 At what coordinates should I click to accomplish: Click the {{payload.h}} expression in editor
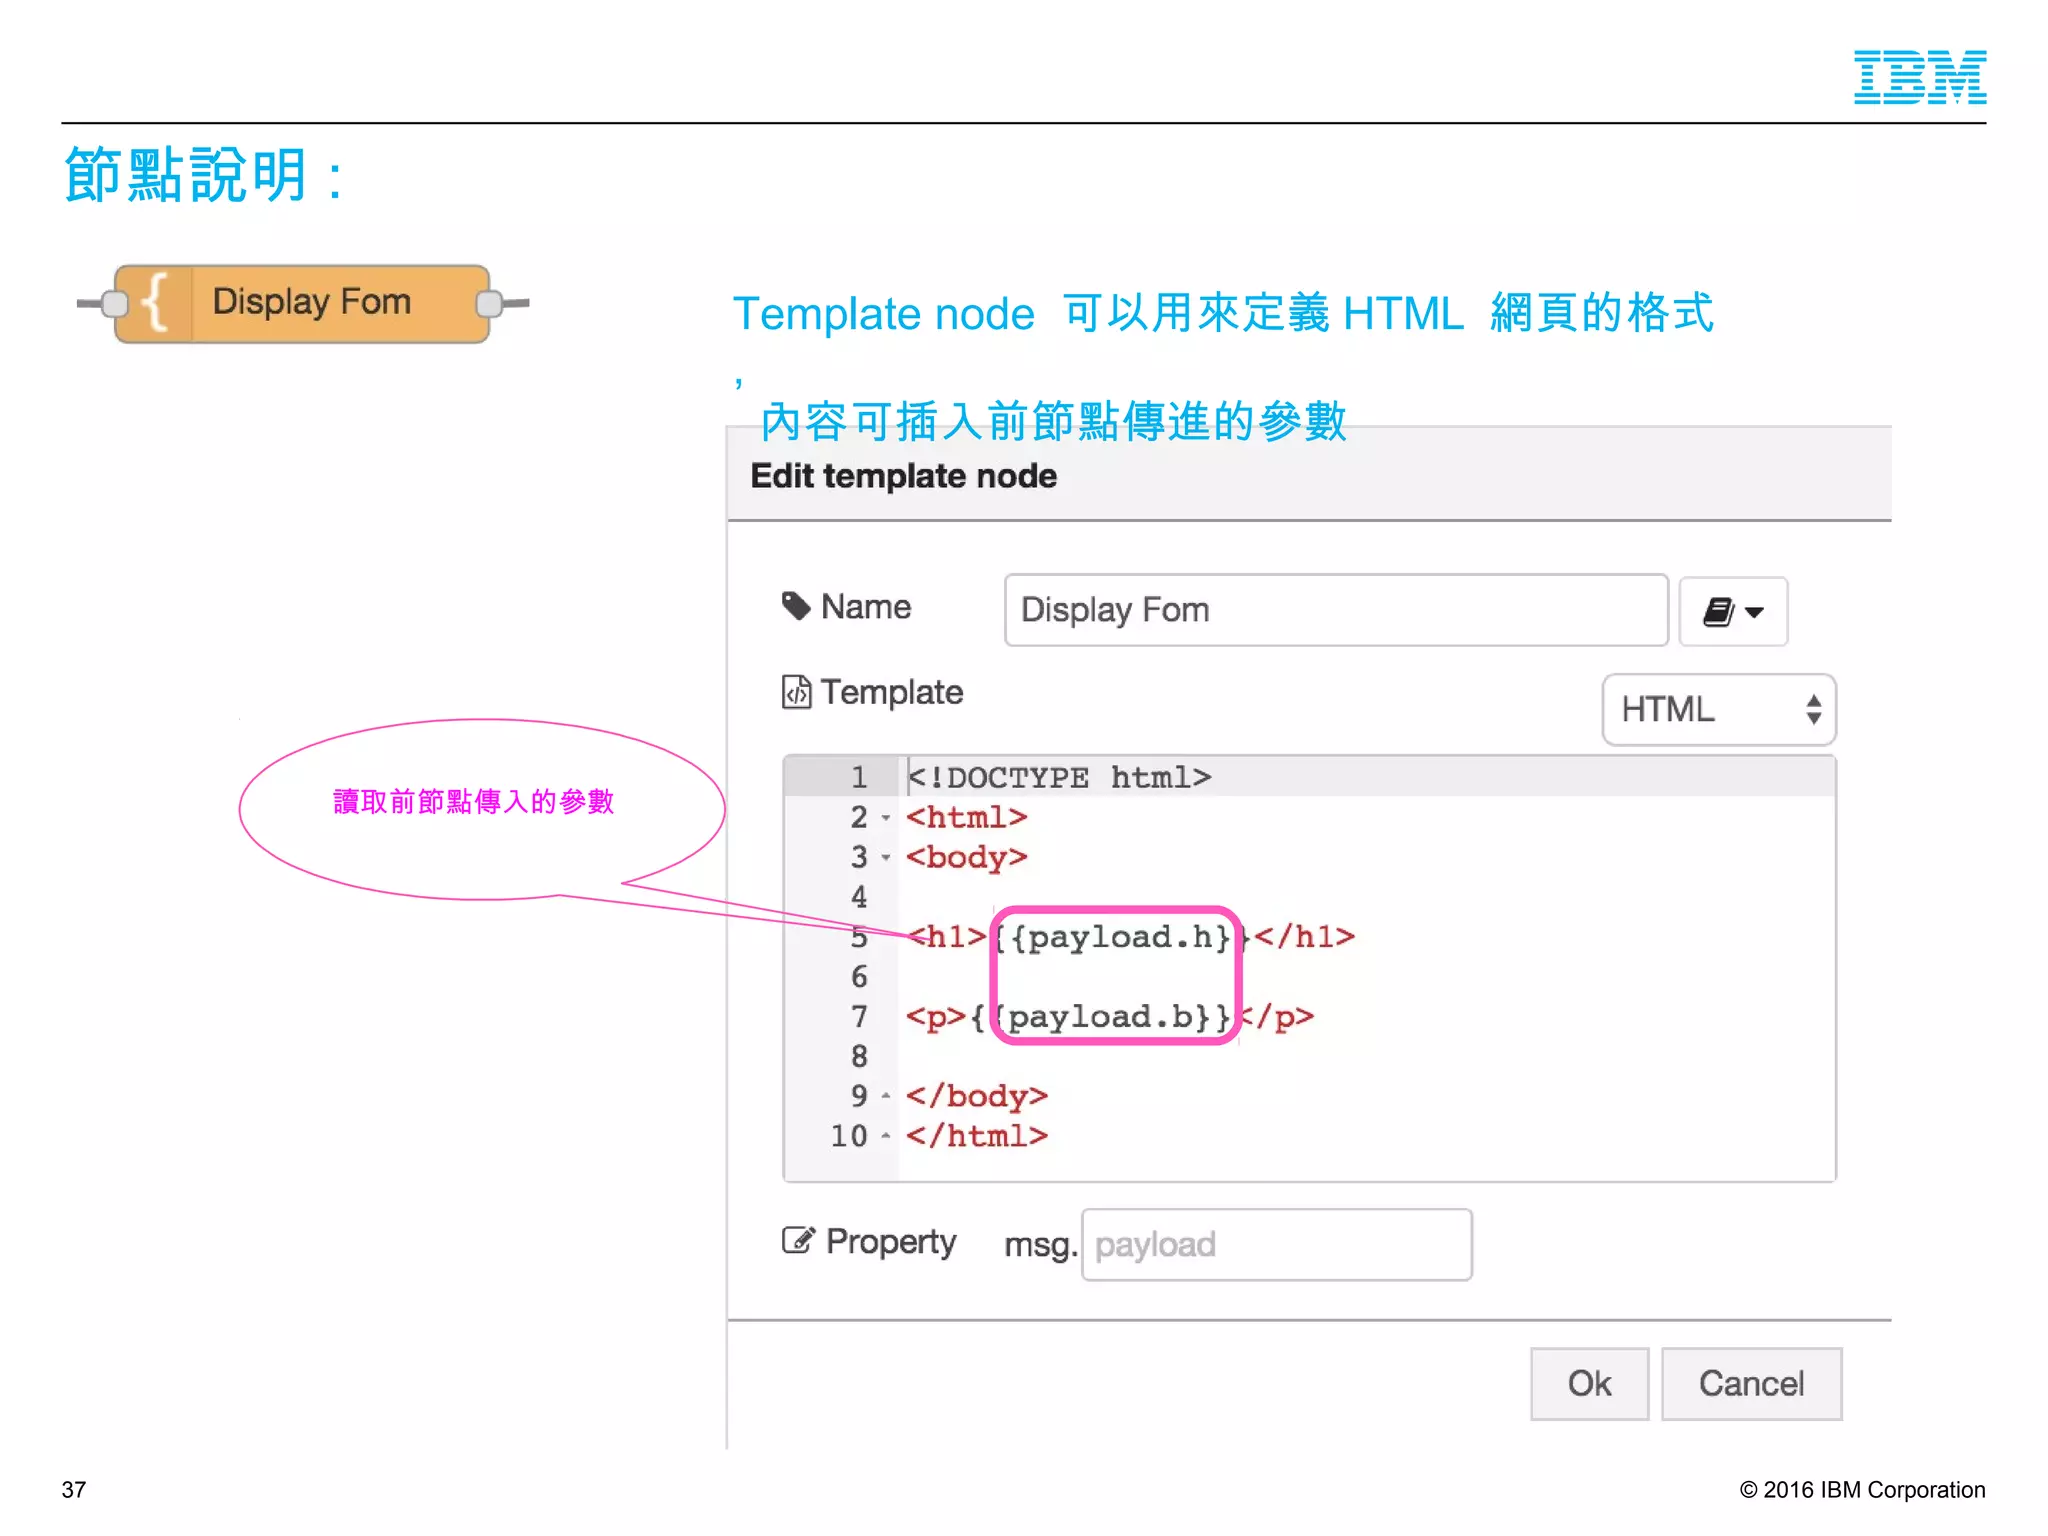[1120, 937]
